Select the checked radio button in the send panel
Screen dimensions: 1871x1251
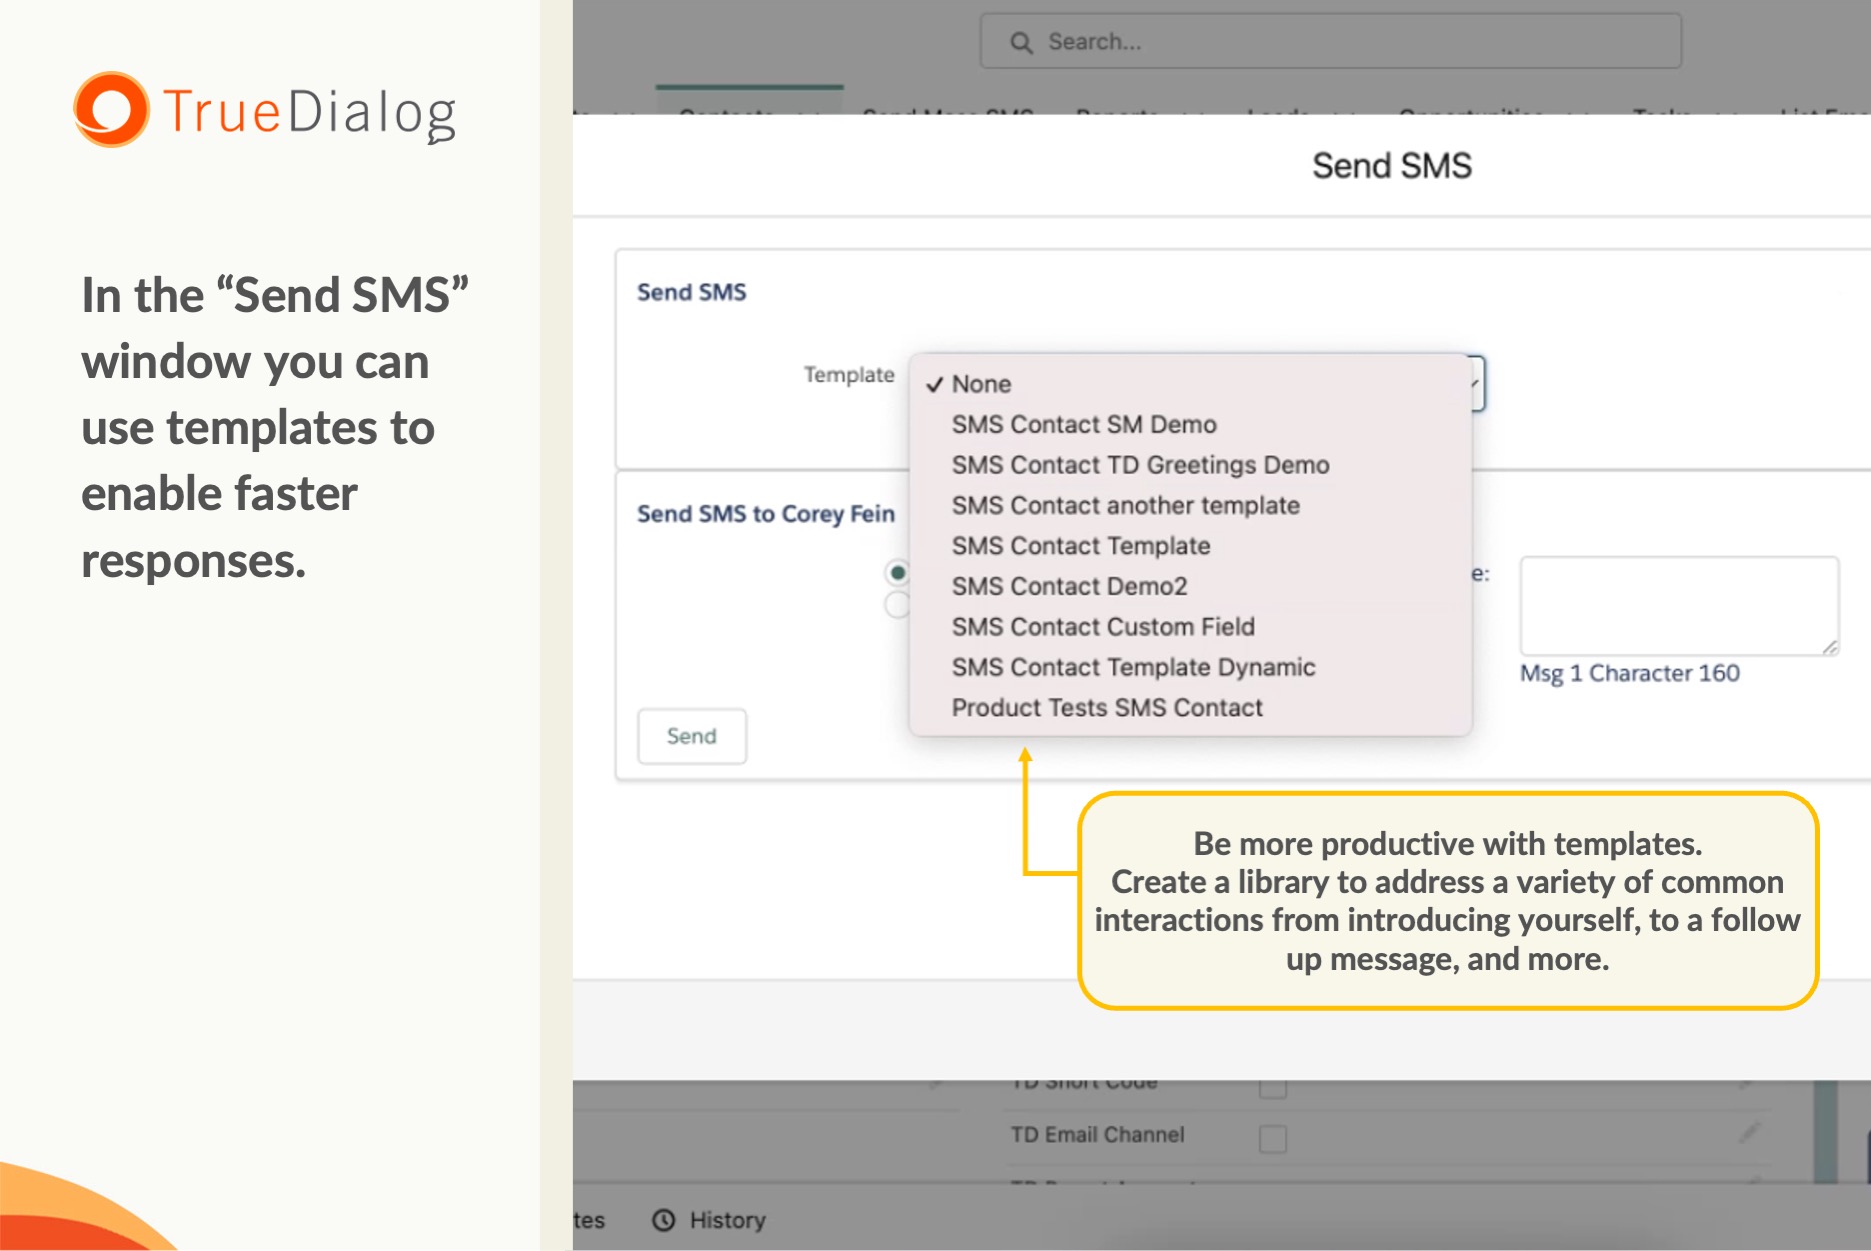click(x=898, y=573)
